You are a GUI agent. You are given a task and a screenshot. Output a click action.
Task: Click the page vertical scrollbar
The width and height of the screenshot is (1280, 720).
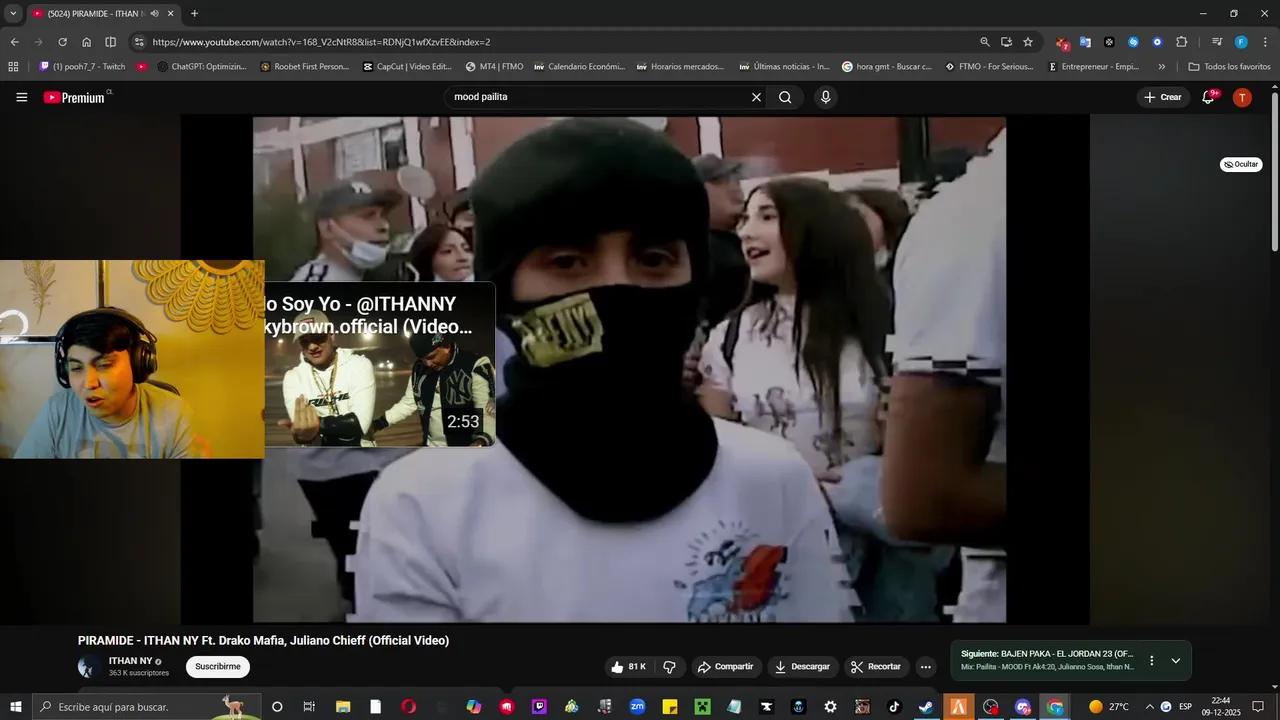click(1275, 170)
